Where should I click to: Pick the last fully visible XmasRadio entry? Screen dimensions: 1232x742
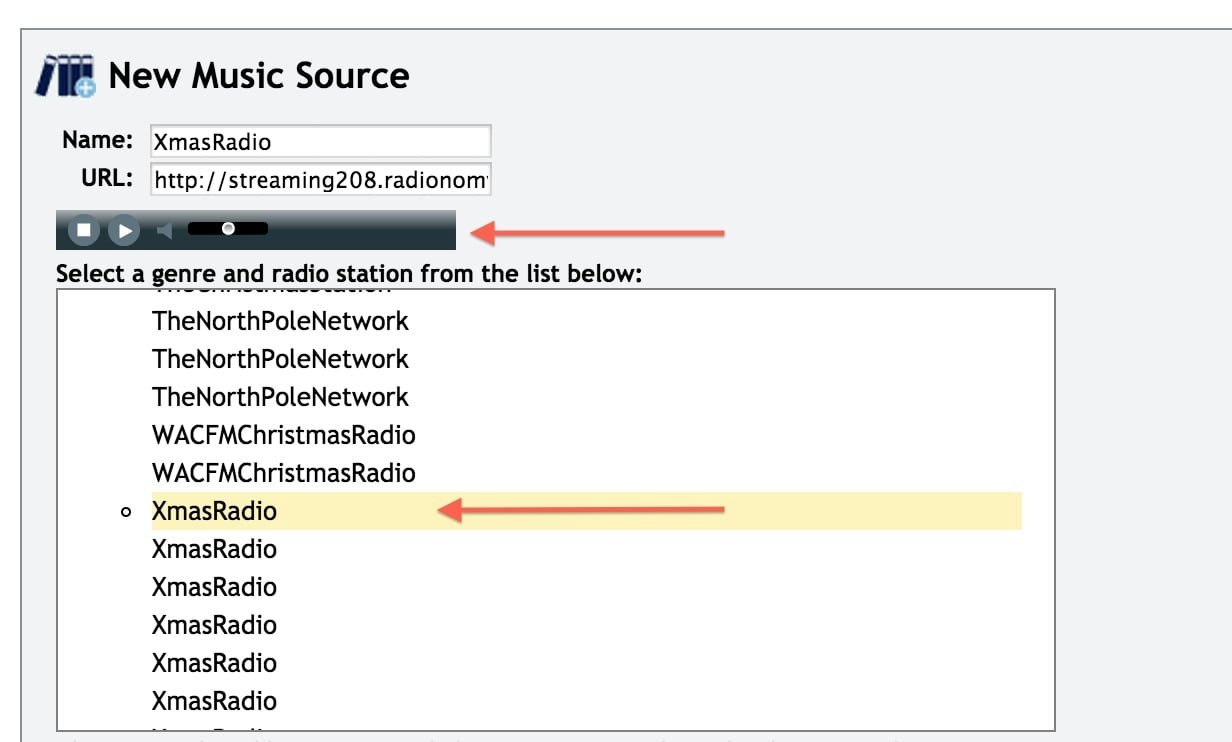214,701
